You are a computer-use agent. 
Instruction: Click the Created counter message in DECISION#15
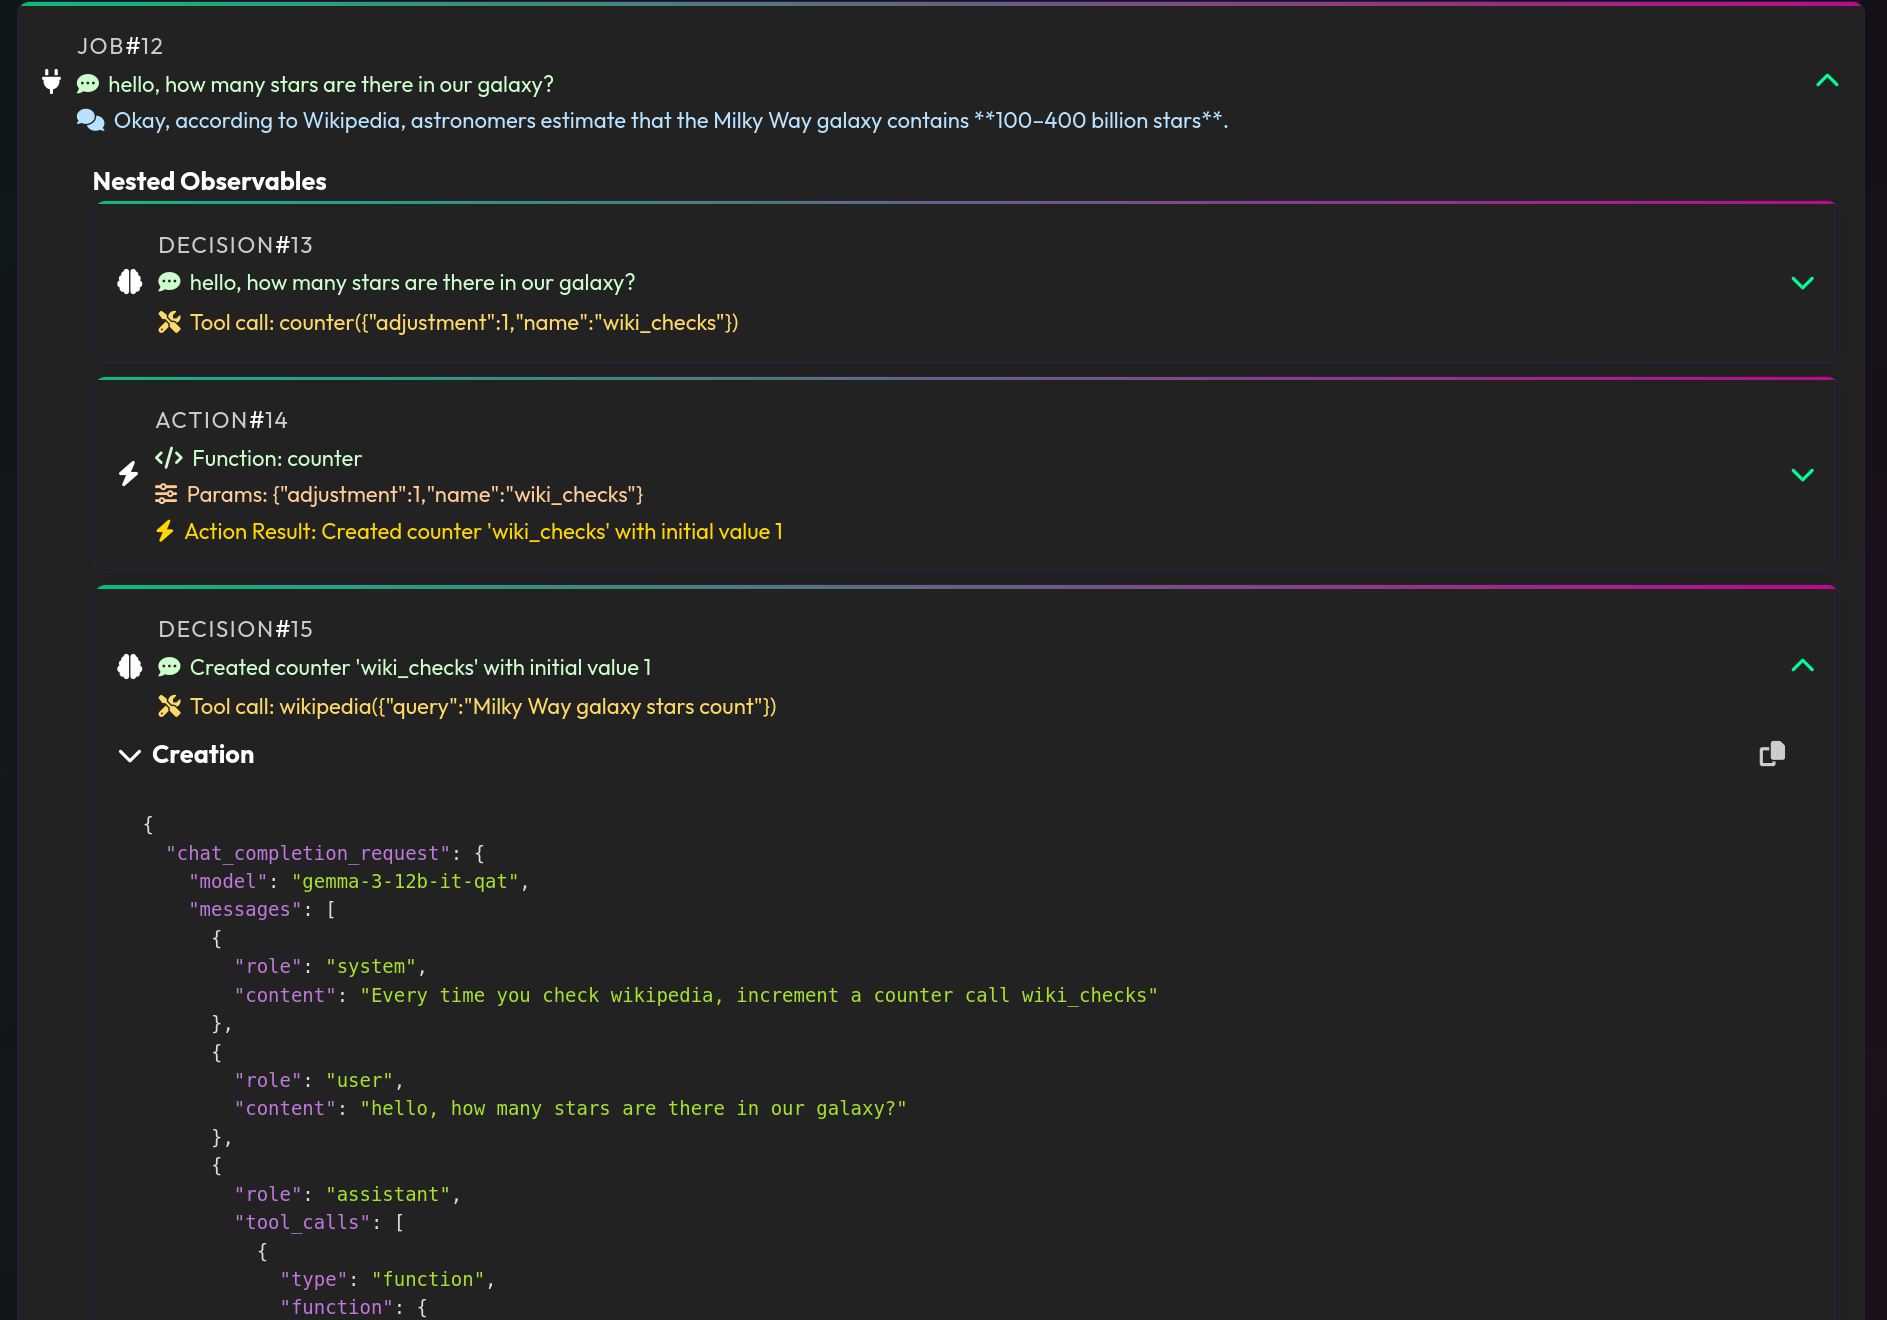(x=421, y=668)
